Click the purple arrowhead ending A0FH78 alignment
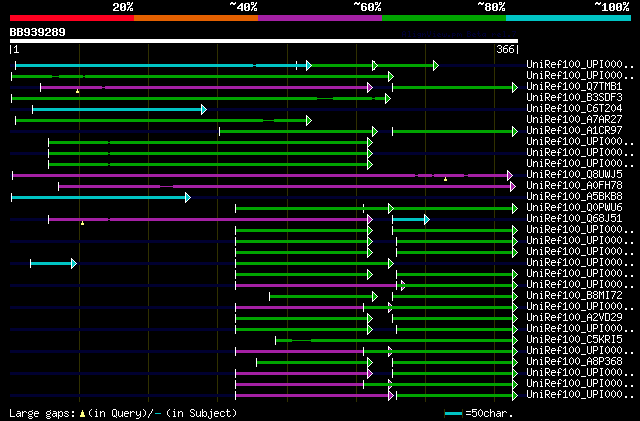Screen dimensions: 640x421 (x=513, y=187)
